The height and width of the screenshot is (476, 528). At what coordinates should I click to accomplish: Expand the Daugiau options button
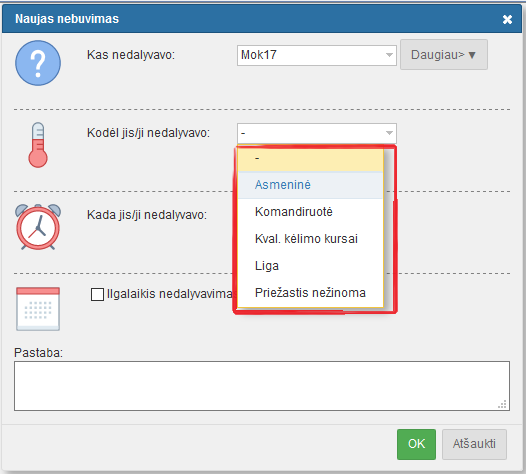pyautogui.click(x=443, y=55)
